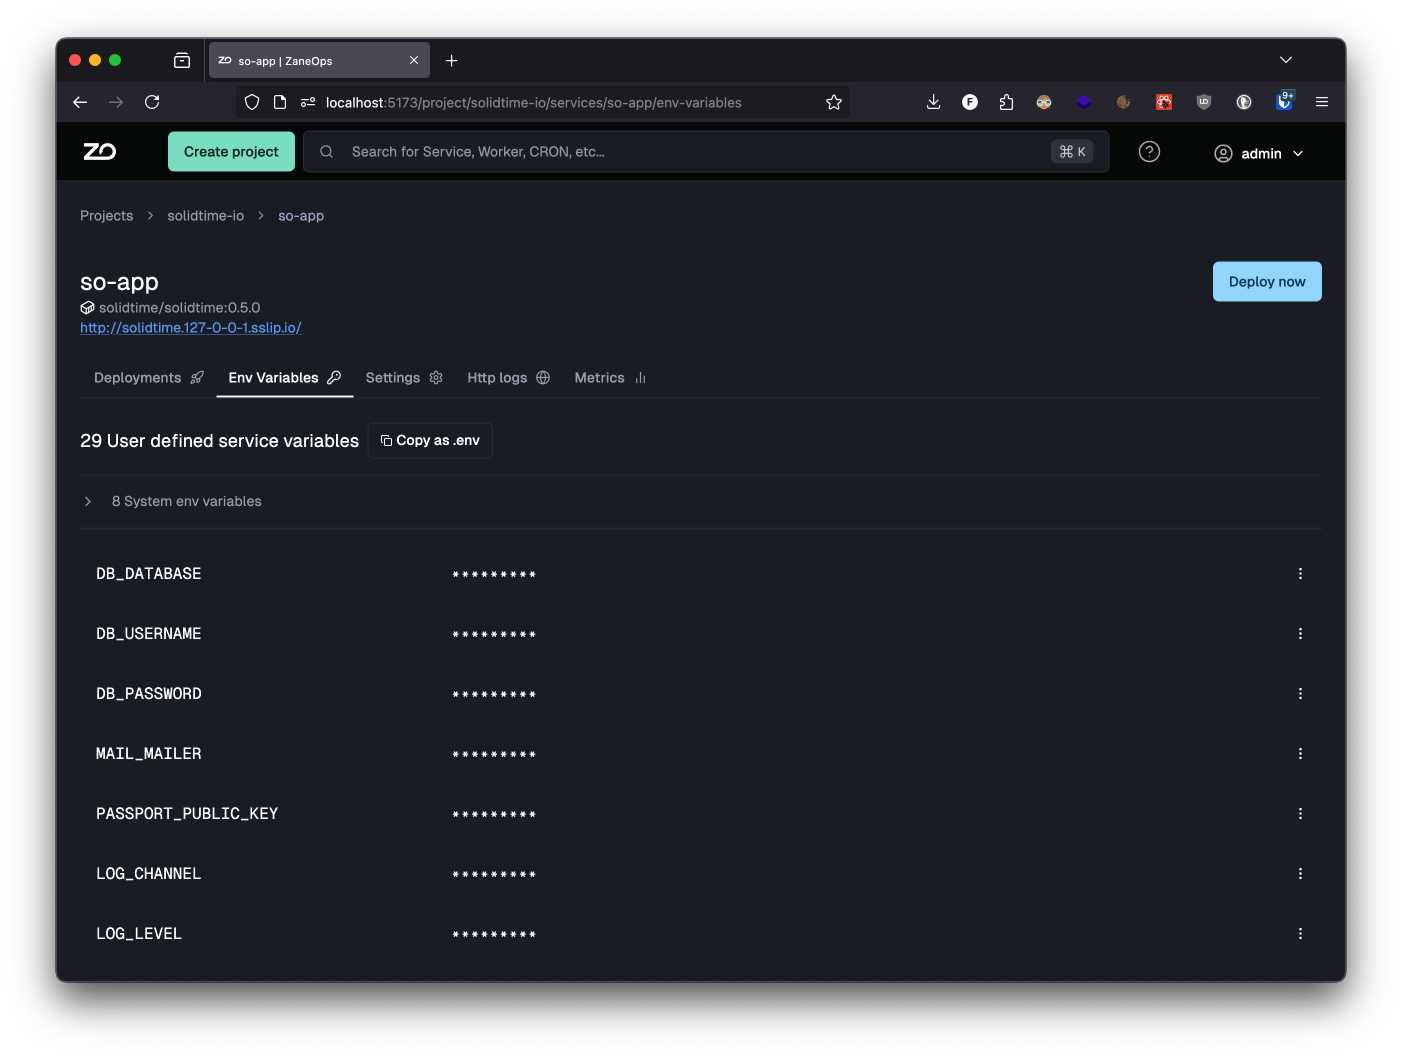This screenshot has height=1056, width=1402.
Task: Open Firefox View tab overview icon
Action: click(x=182, y=60)
